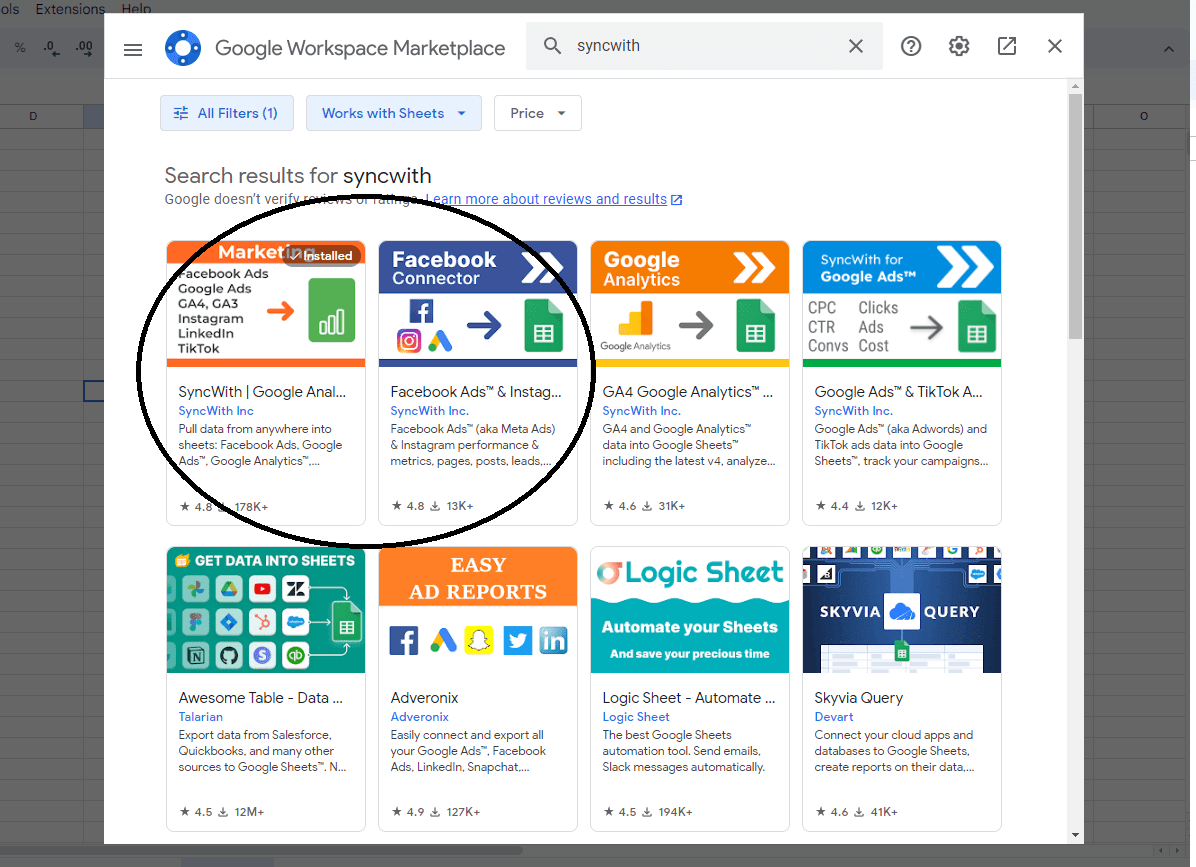Clear the syncwith search text
1196x867 pixels.
(856, 46)
